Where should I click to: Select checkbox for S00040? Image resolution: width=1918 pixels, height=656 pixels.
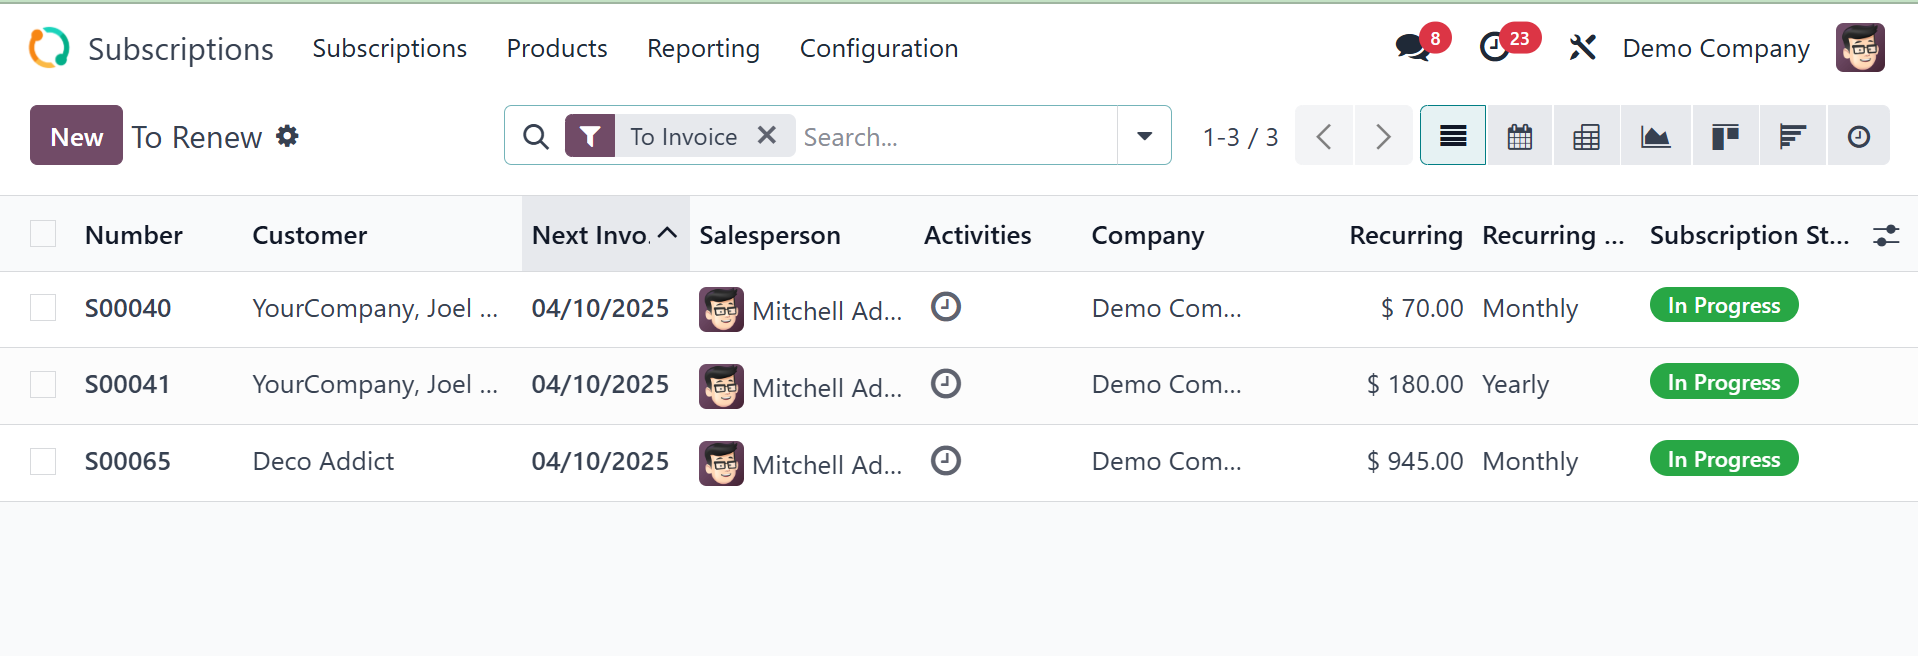(43, 307)
